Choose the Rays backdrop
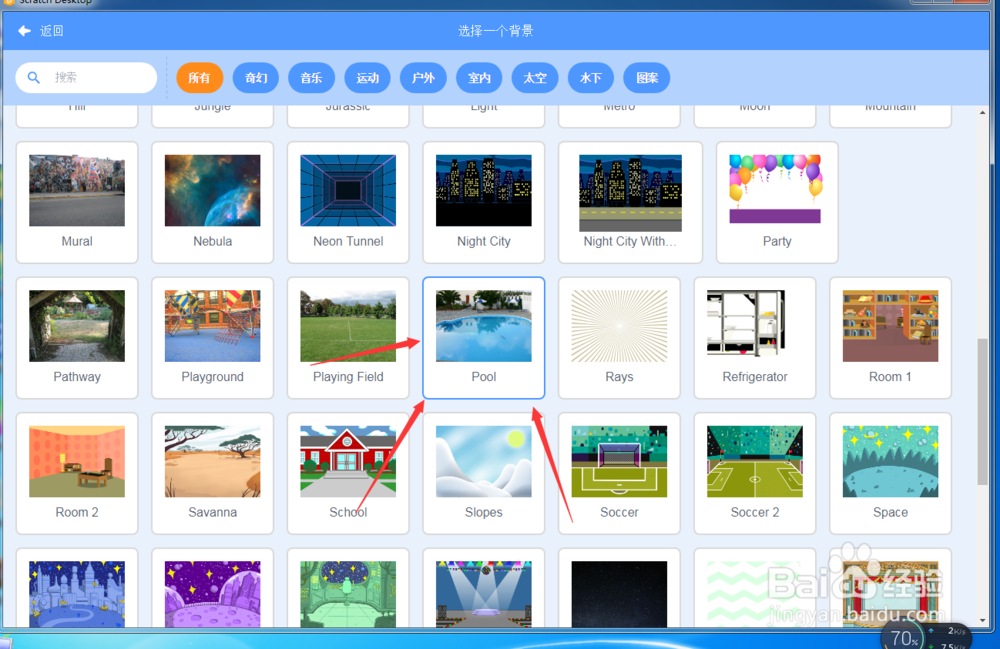The height and width of the screenshot is (649, 1000). (619, 338)
